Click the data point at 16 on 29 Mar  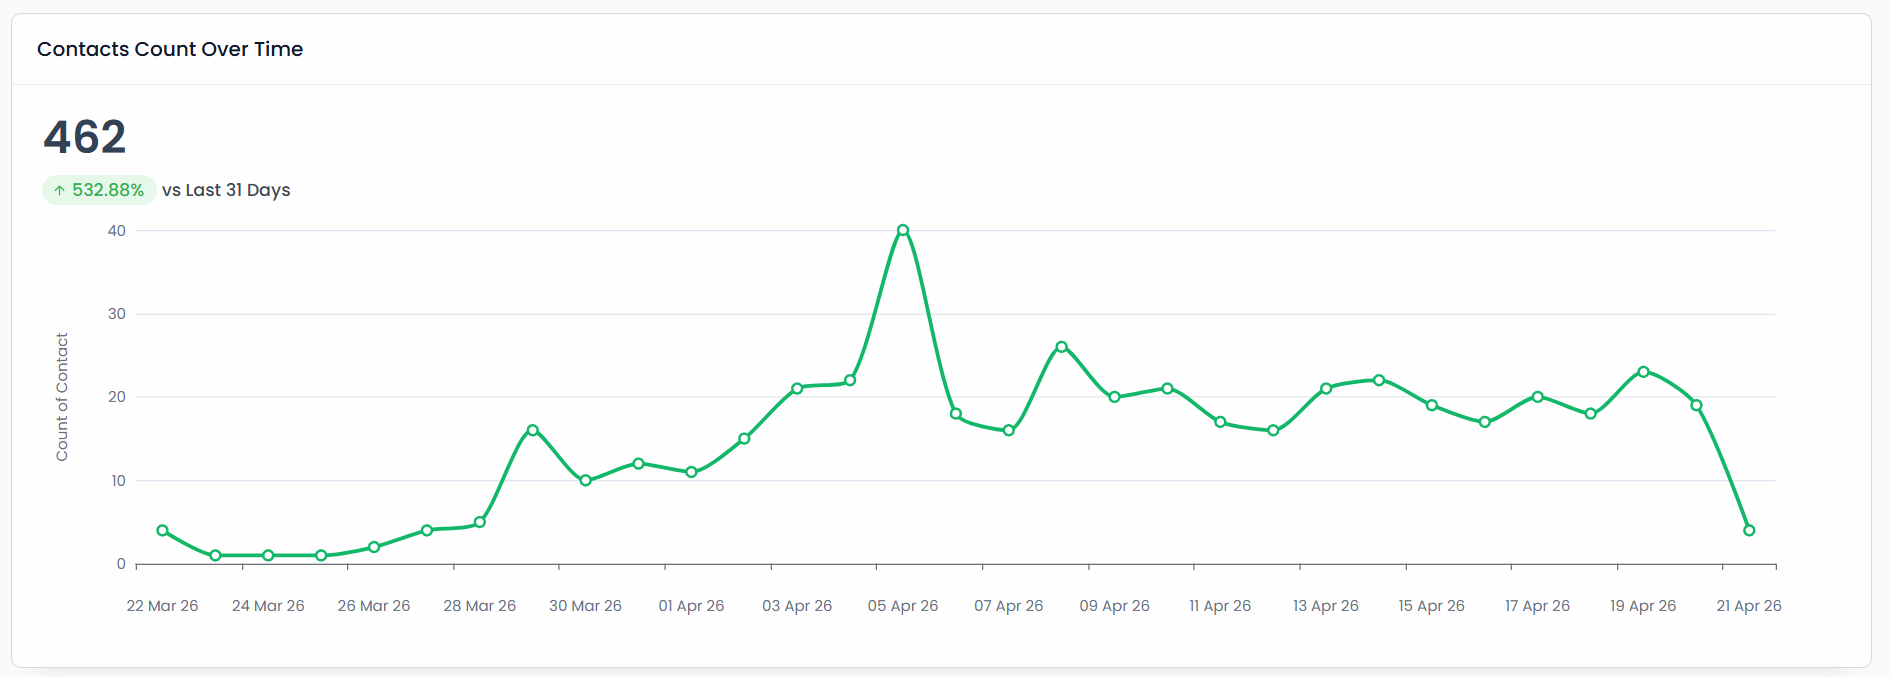[532, 430]
